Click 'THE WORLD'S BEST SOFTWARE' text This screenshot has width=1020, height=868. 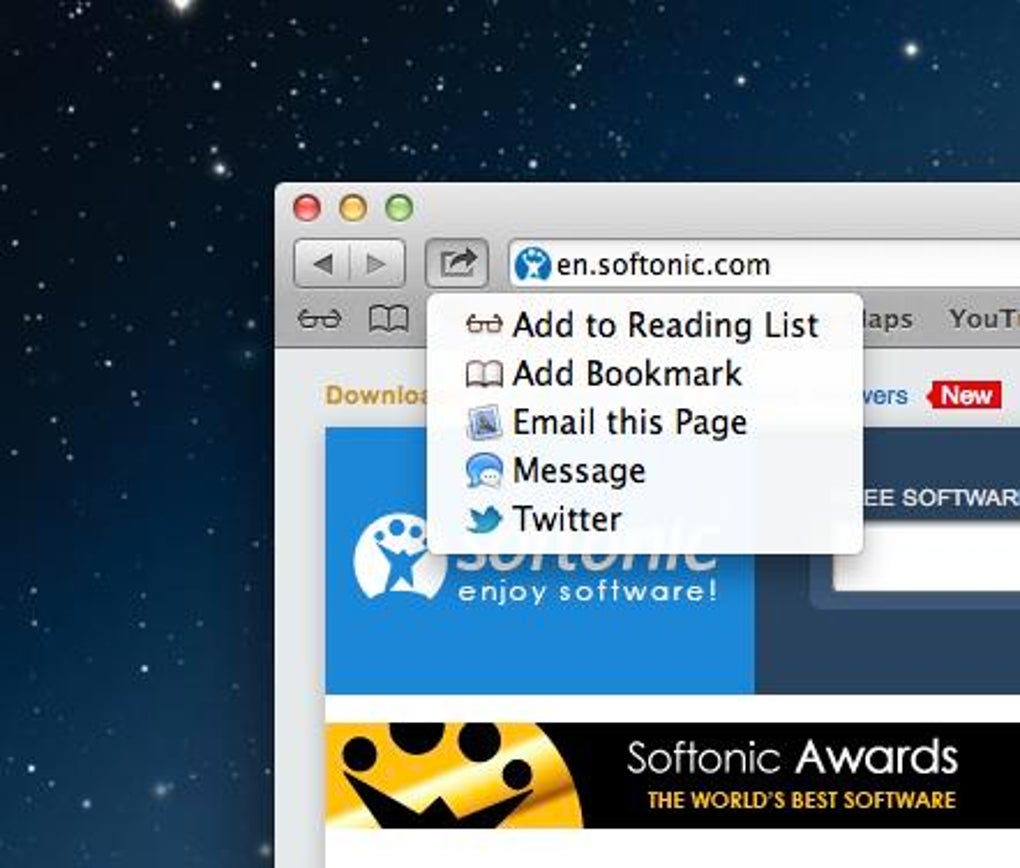click(x=802, y=799)
